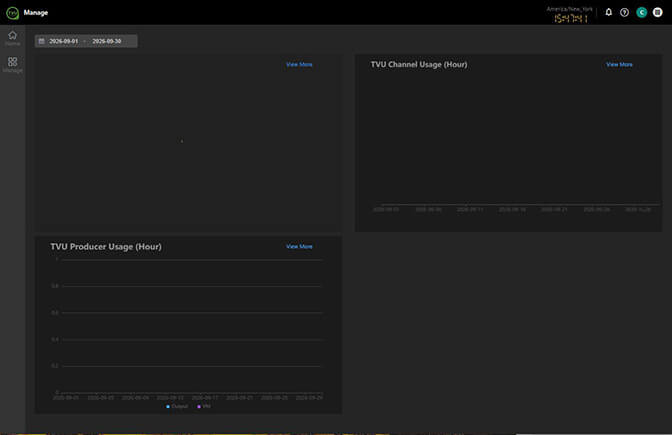Open the green user avatar menu
The height and width of the screenshot is (435, 672).
click(x=642, y=12)
